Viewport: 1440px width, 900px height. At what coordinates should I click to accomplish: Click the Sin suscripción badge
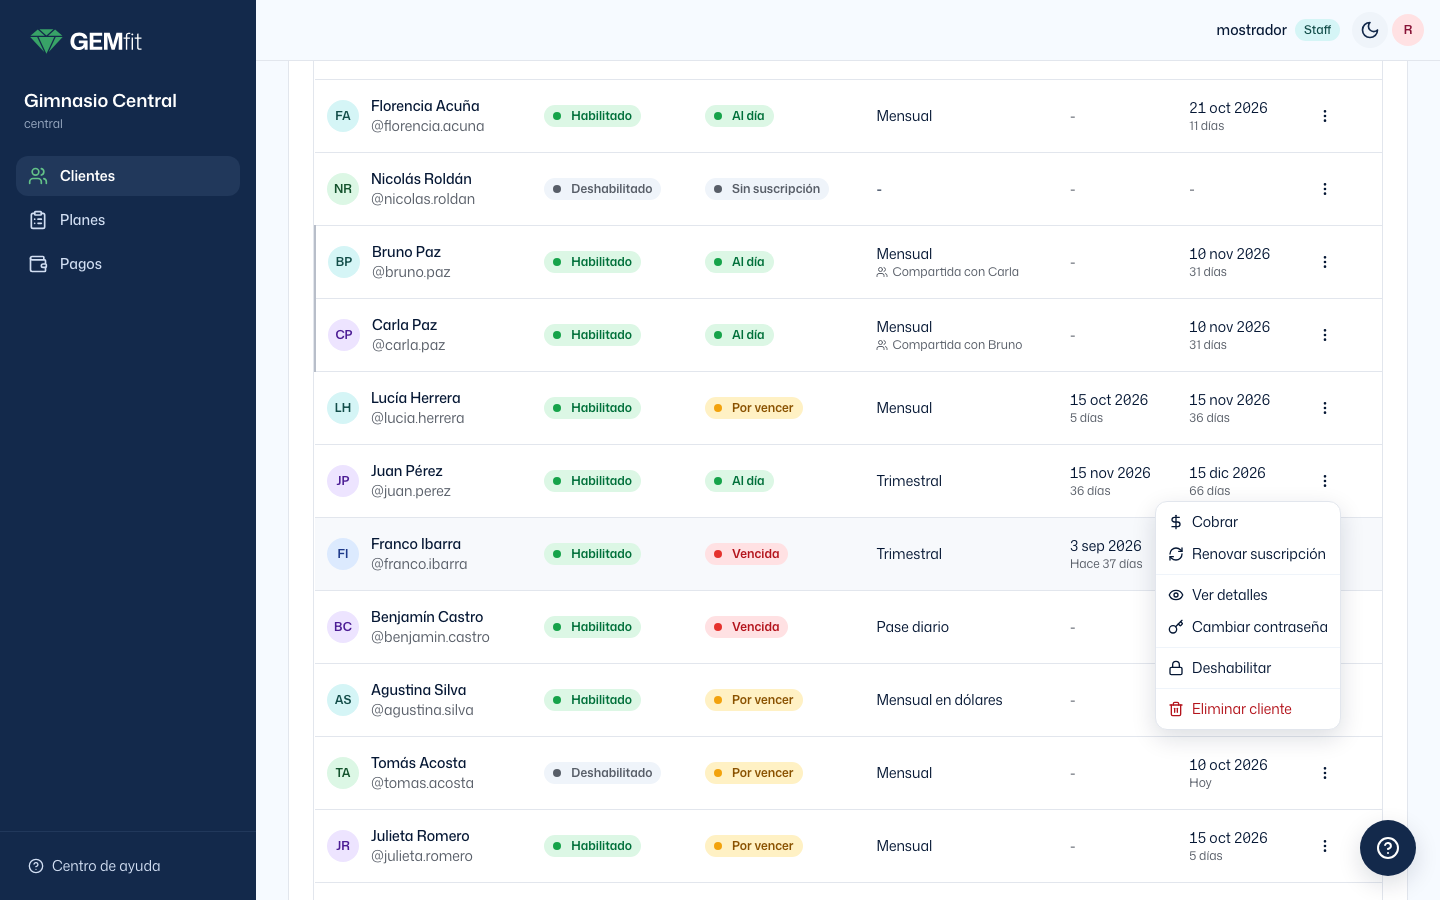pyautogui.click(x=767, y=189)
